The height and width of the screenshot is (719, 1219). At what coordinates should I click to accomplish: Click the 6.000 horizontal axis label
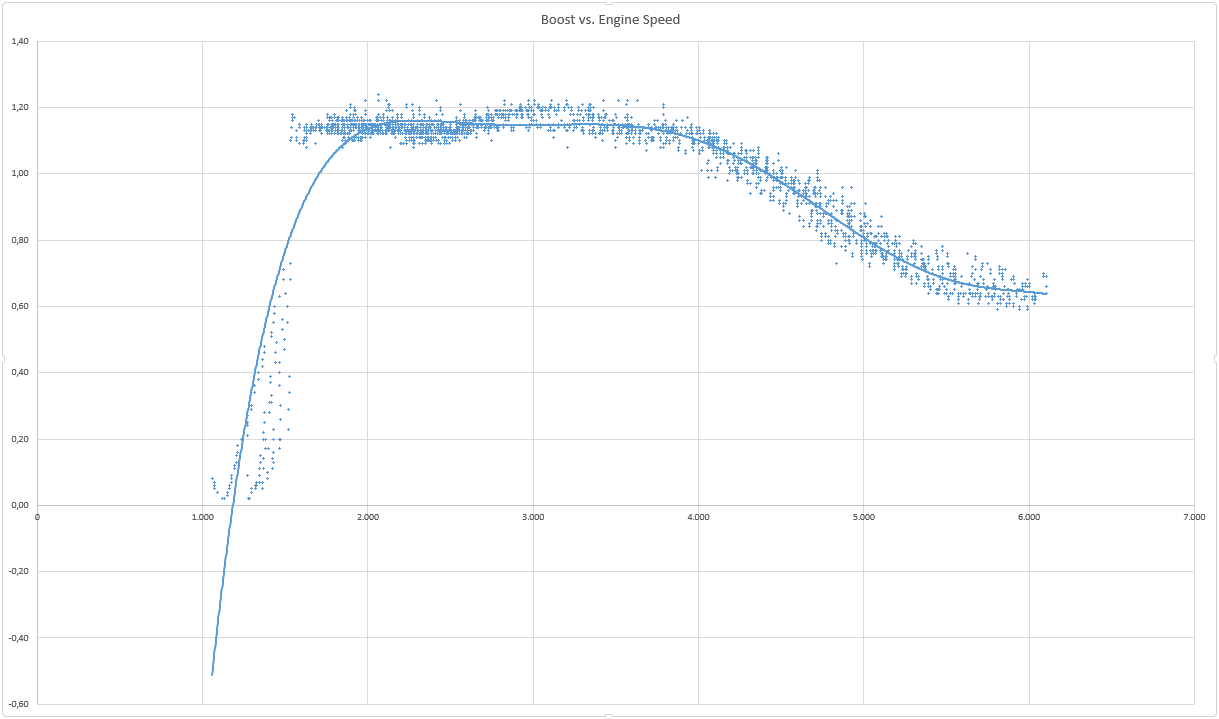tap(1029, 517)
